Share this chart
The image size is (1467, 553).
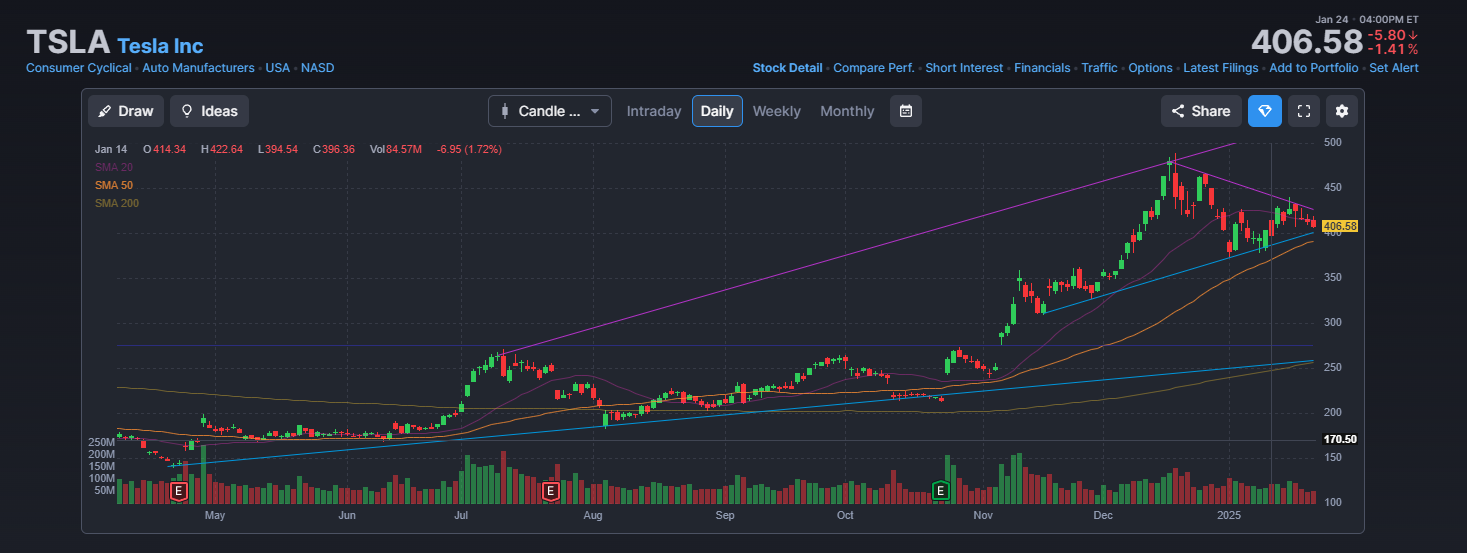tap(1201, 111)
